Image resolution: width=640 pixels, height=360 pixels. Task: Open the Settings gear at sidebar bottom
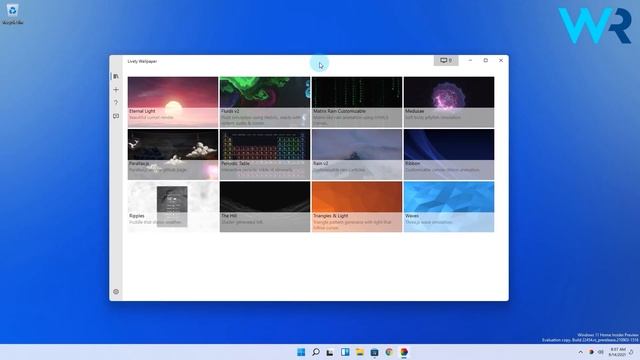coord(116,292)
